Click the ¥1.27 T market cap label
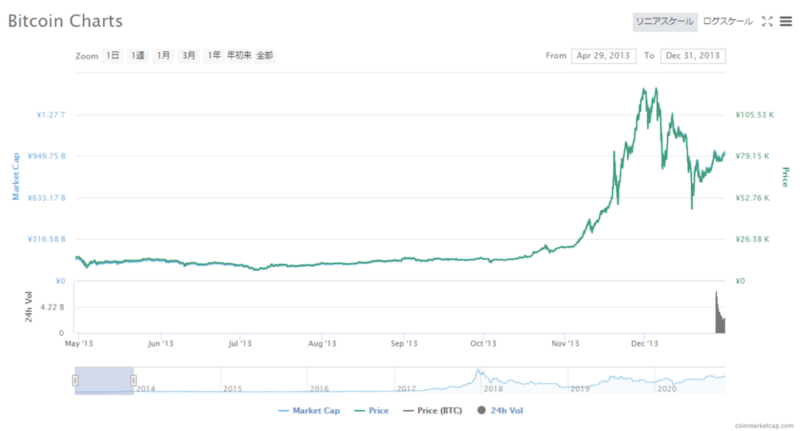 click(51, 115)
